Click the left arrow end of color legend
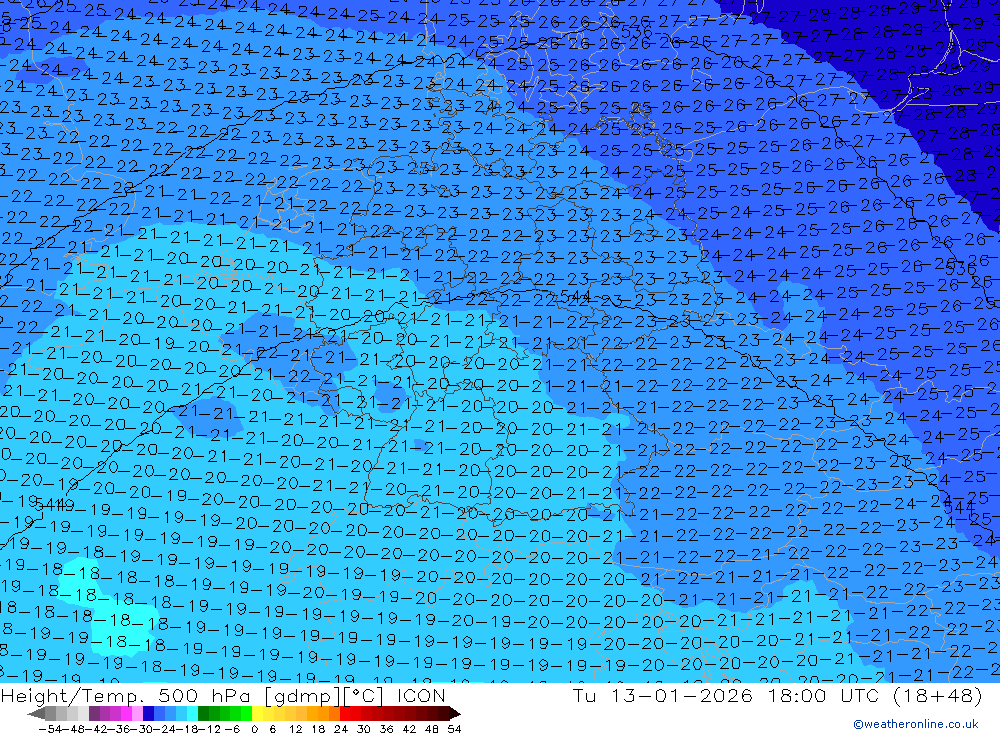The image size is (1000, 733). [x=36, y=714]
